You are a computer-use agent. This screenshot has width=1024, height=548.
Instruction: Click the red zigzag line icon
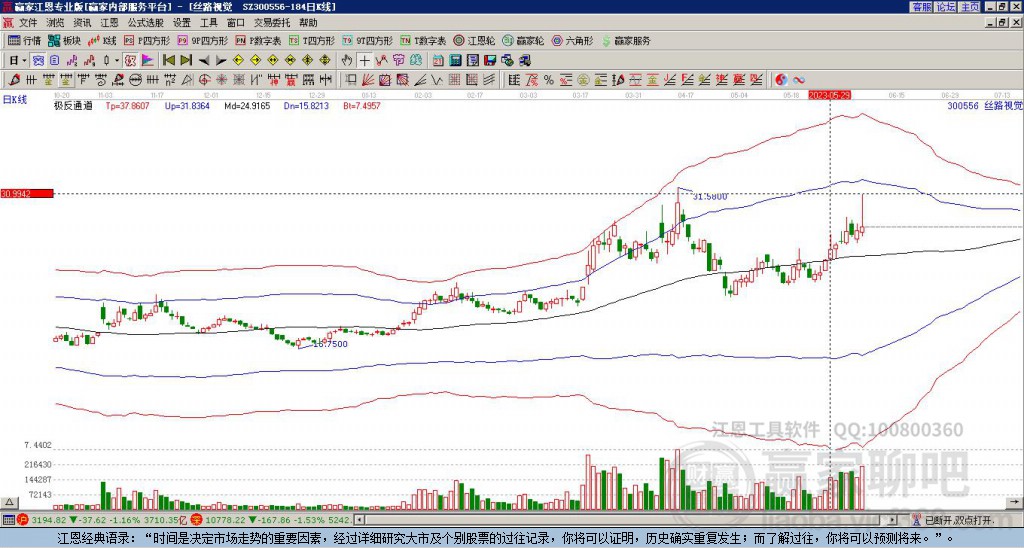[x=381, y=60]
